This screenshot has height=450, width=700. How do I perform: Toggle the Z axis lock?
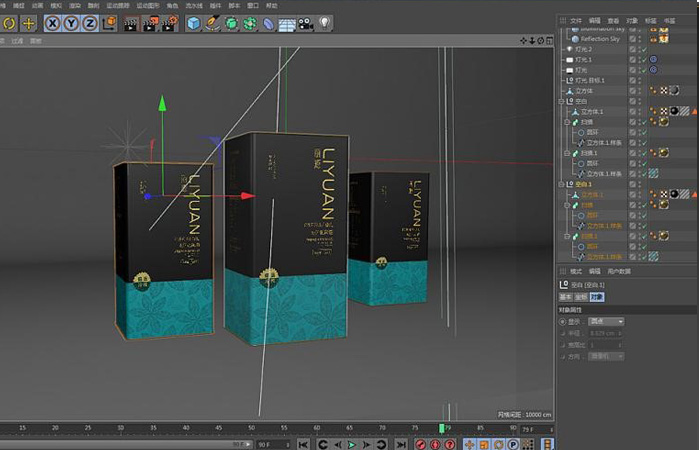90,23
